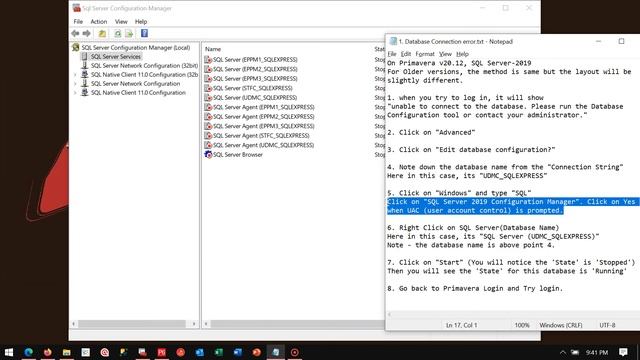Open the Windows Start menu
This screenshot has width=640, height=360.
[x=9, y=352]
